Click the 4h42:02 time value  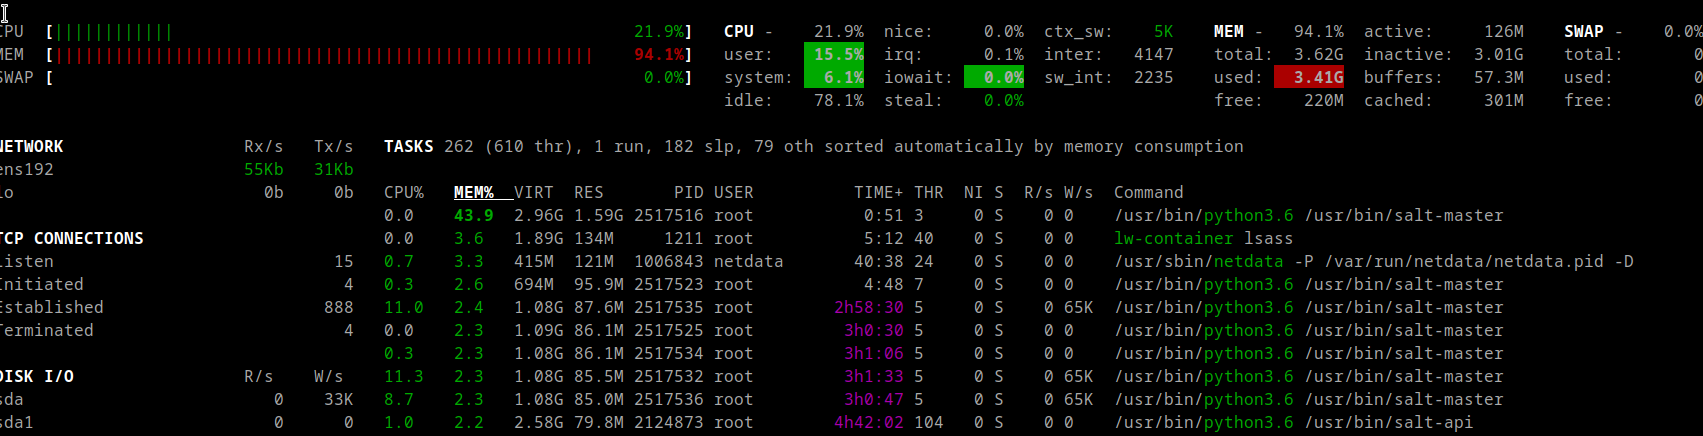click(x=869, y=423)
